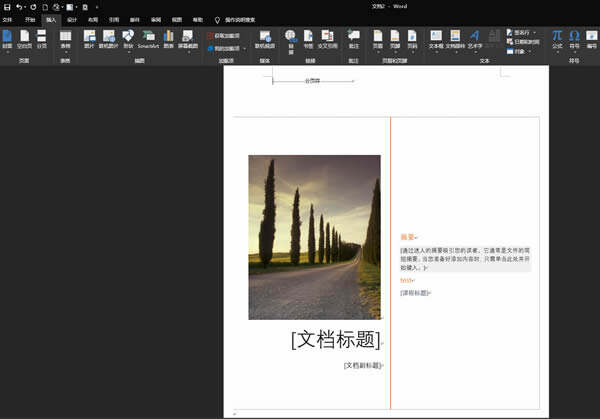Screen dimensions: 600x419
Task: Insert a chart using 图表
Action: pyautogui.click(x=168, y=39)
